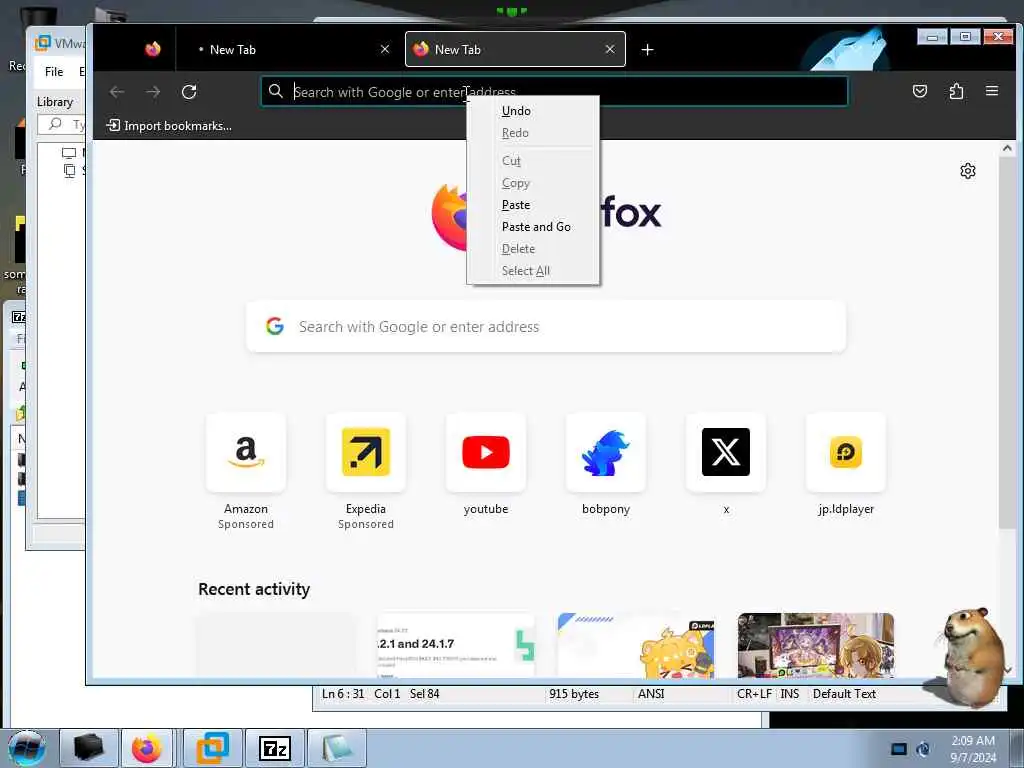The image size is (1024, 768).
Task: Open the File menu in VMware window
Action: coord(54,72)
